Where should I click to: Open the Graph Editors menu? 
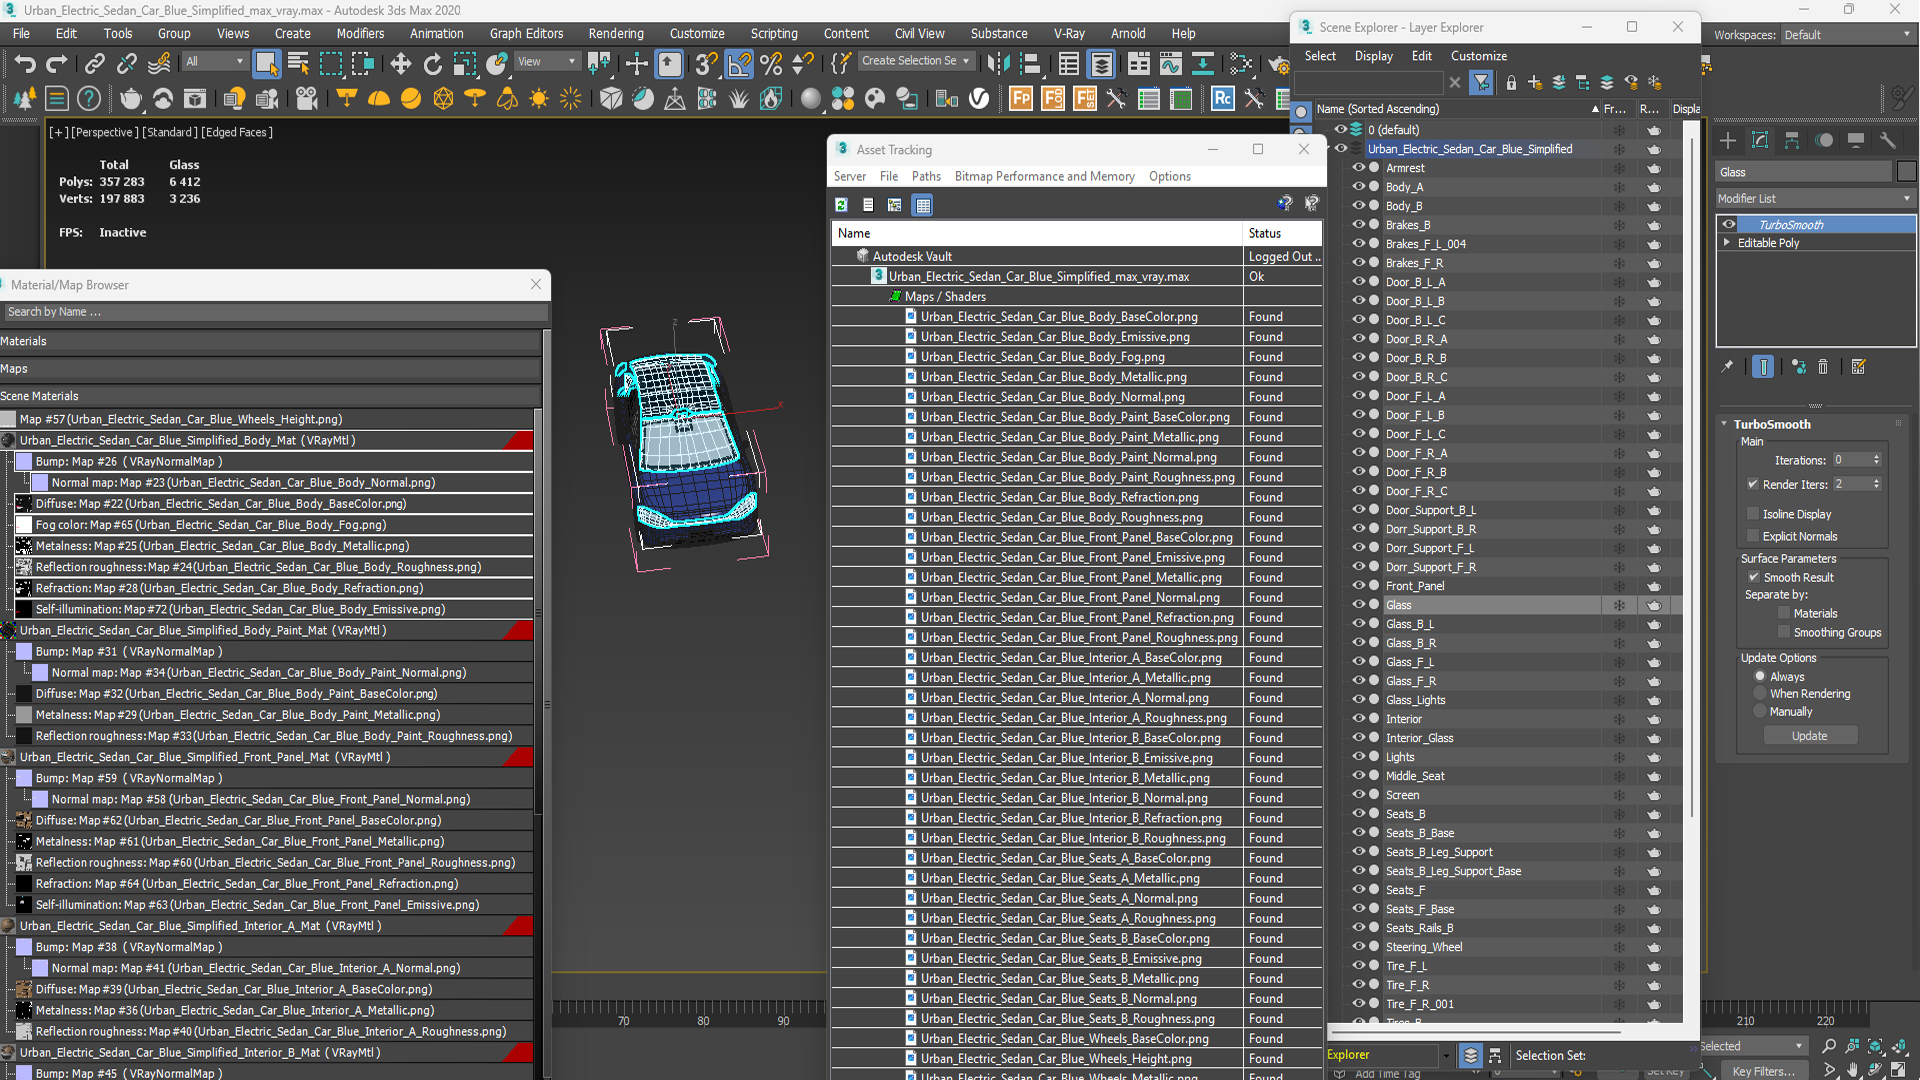tap(526, 33)
